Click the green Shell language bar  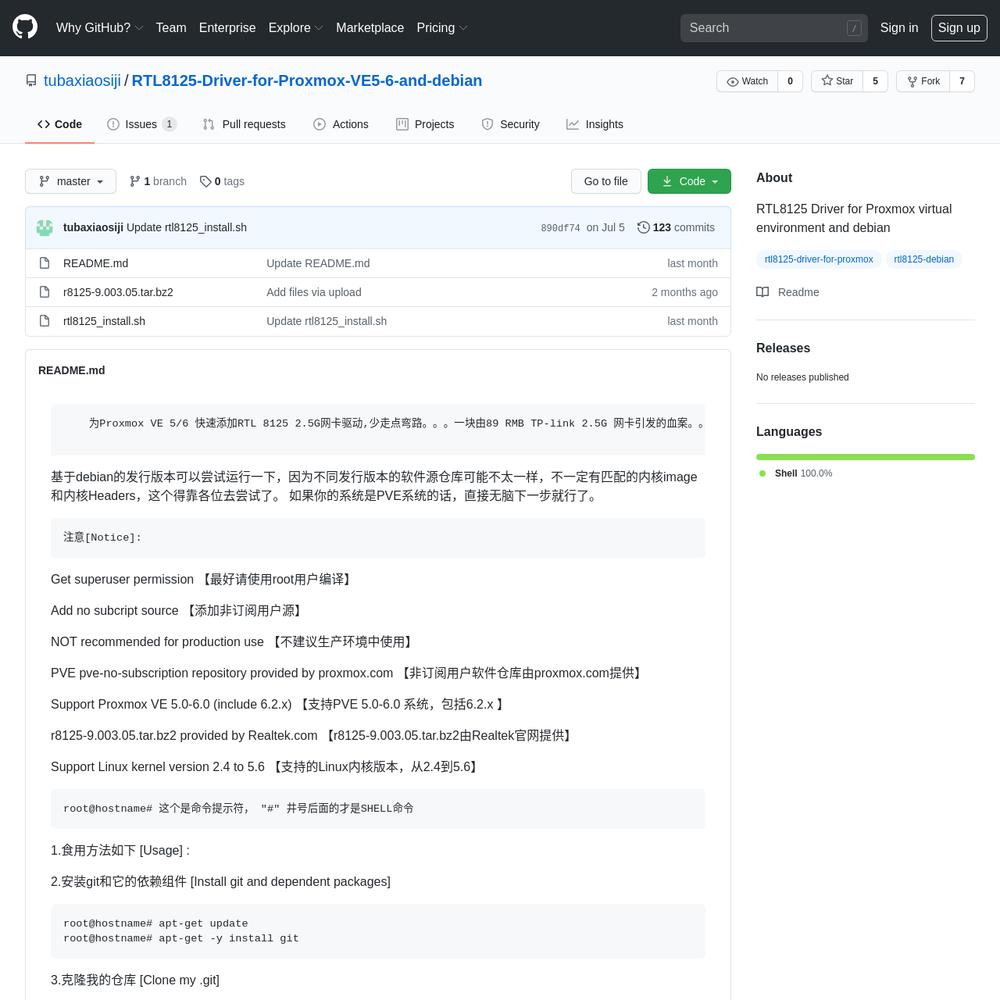tap(865, 457)
